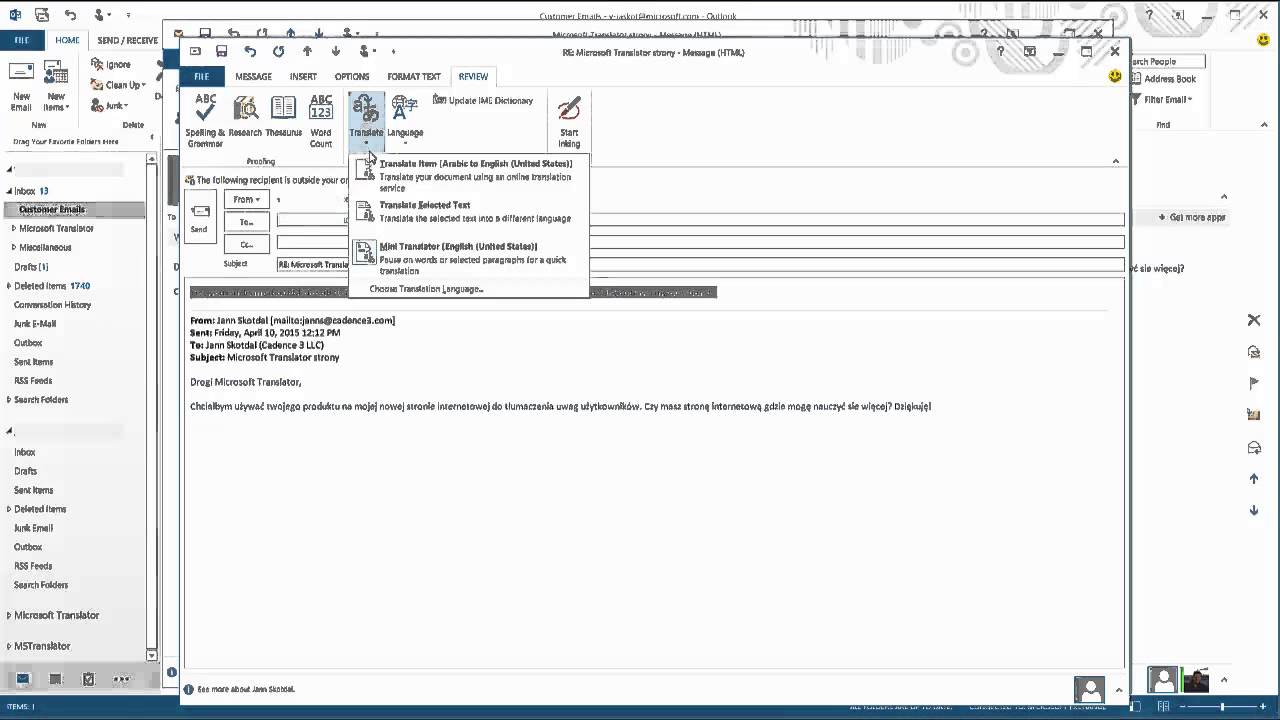This screenshot has width=1280, height=720.
Task: Open New Items dropdown in Outlook
Action: (x=56, y=87)
